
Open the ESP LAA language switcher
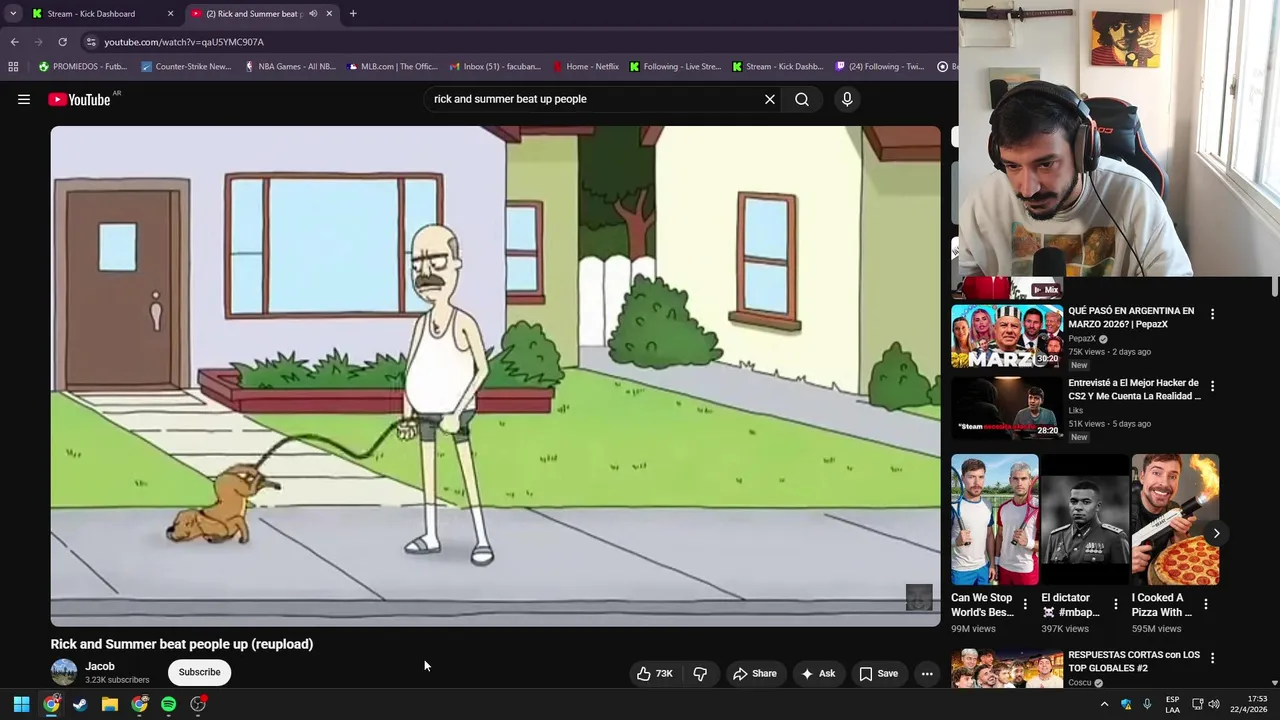[x=1172, y=704]
